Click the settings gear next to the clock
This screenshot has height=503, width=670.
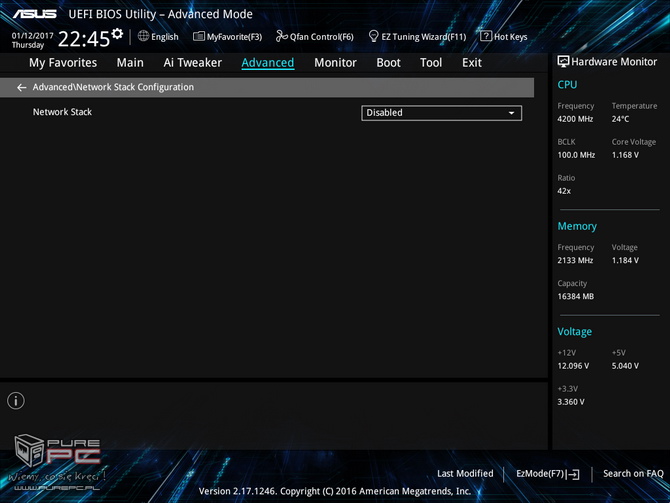[117, 34]
